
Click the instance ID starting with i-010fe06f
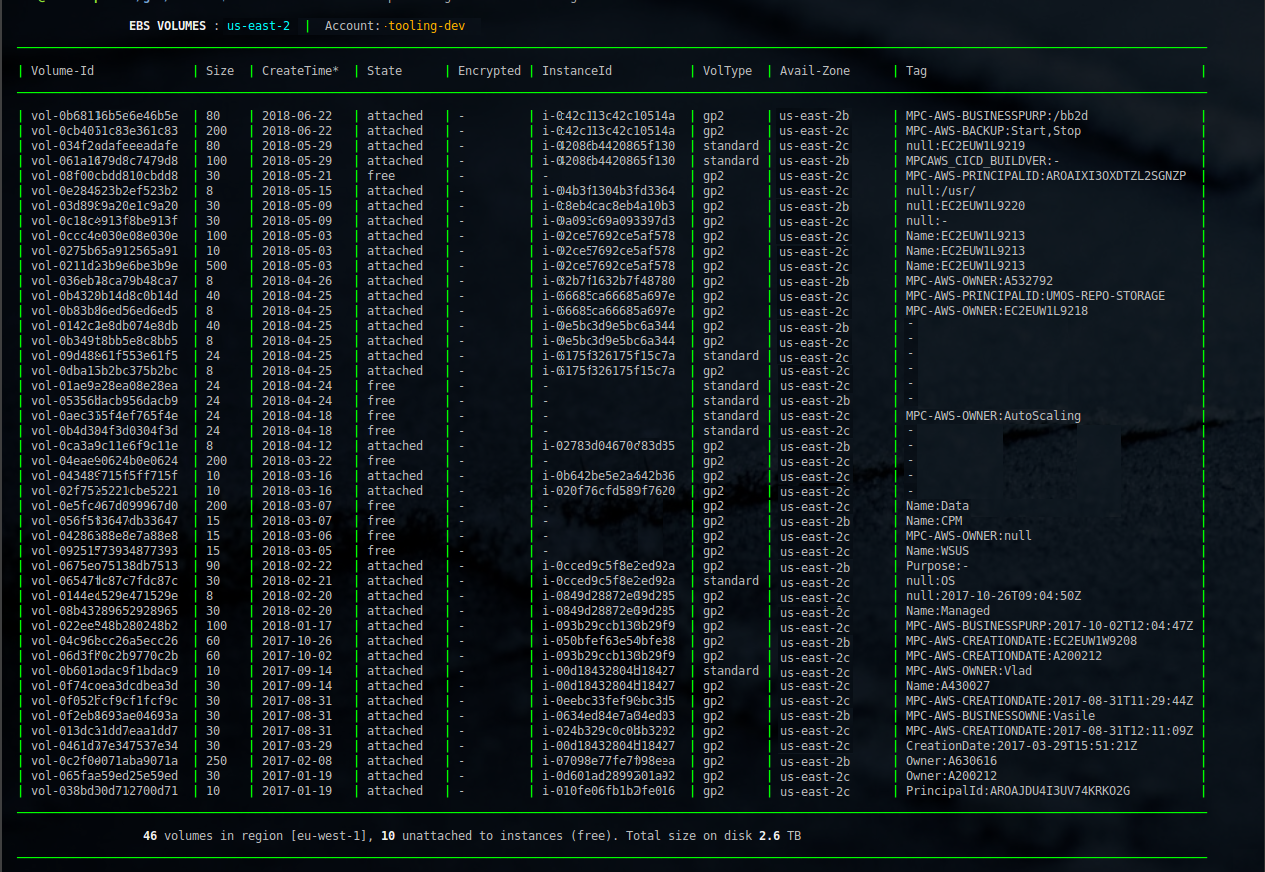608,791
